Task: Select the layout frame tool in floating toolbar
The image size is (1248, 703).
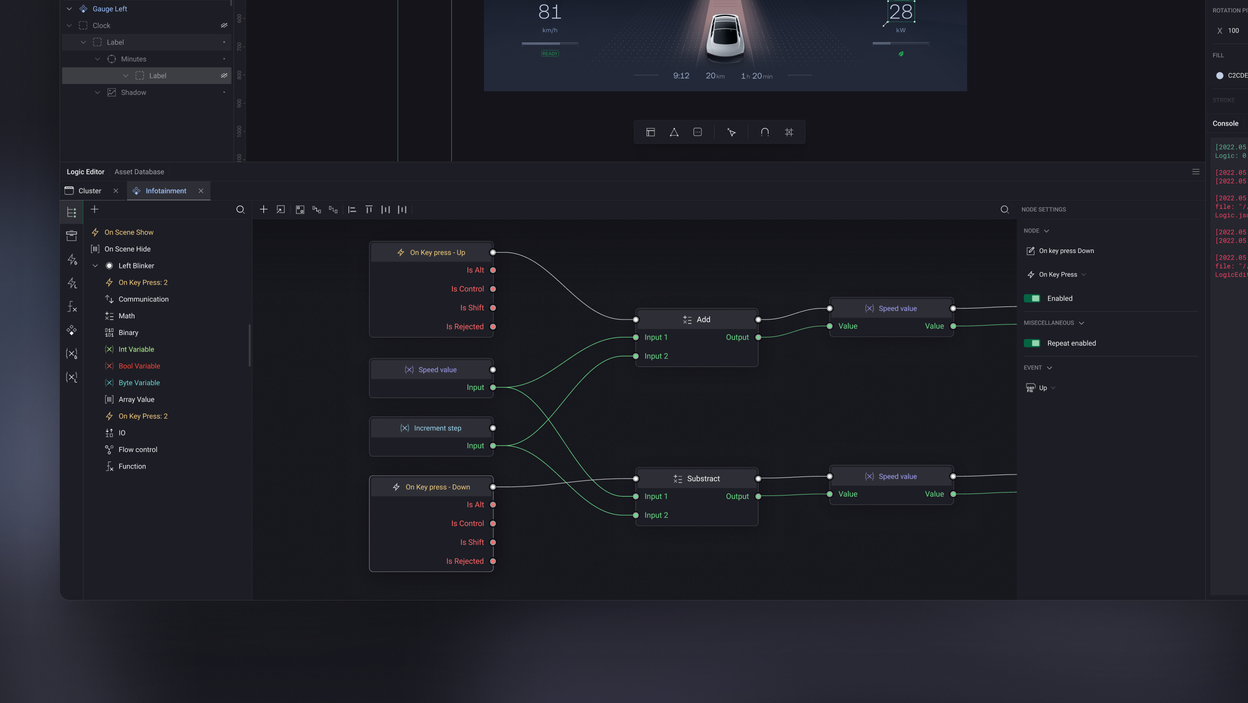Action: click(x=650, y=132)
